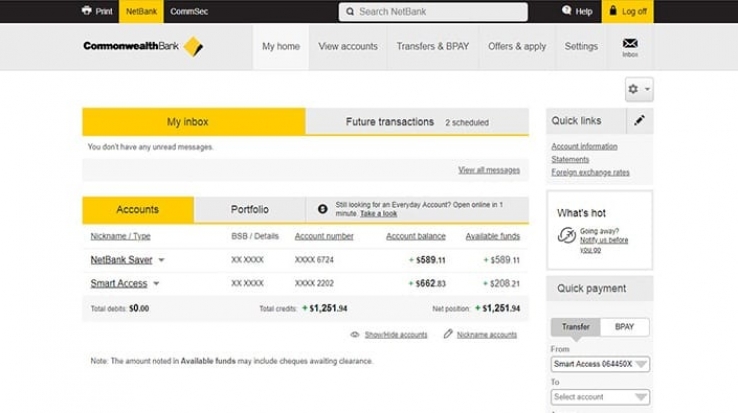
Task: Open the To Select account dropdown
Action: (x=600, y=397)
